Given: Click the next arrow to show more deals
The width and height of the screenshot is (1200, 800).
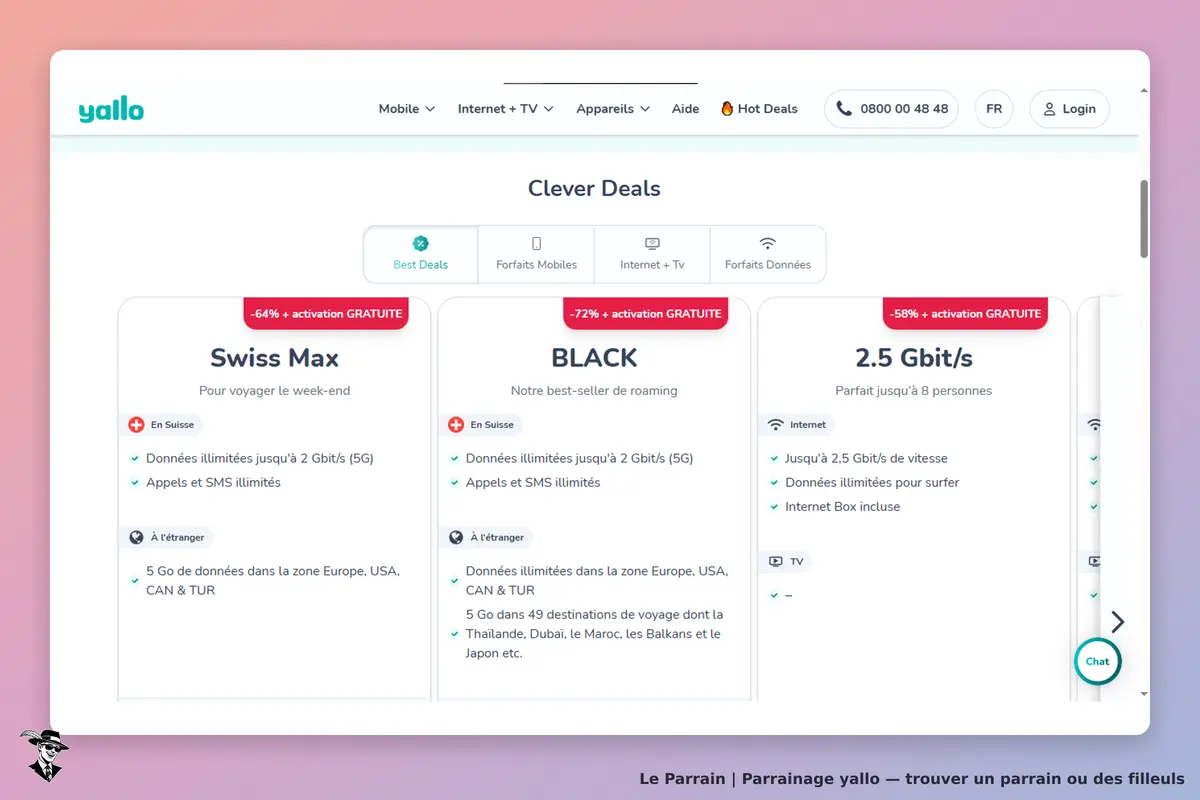Looking at the screenshot, I should pyautogui.click(x=1118, y=622).
